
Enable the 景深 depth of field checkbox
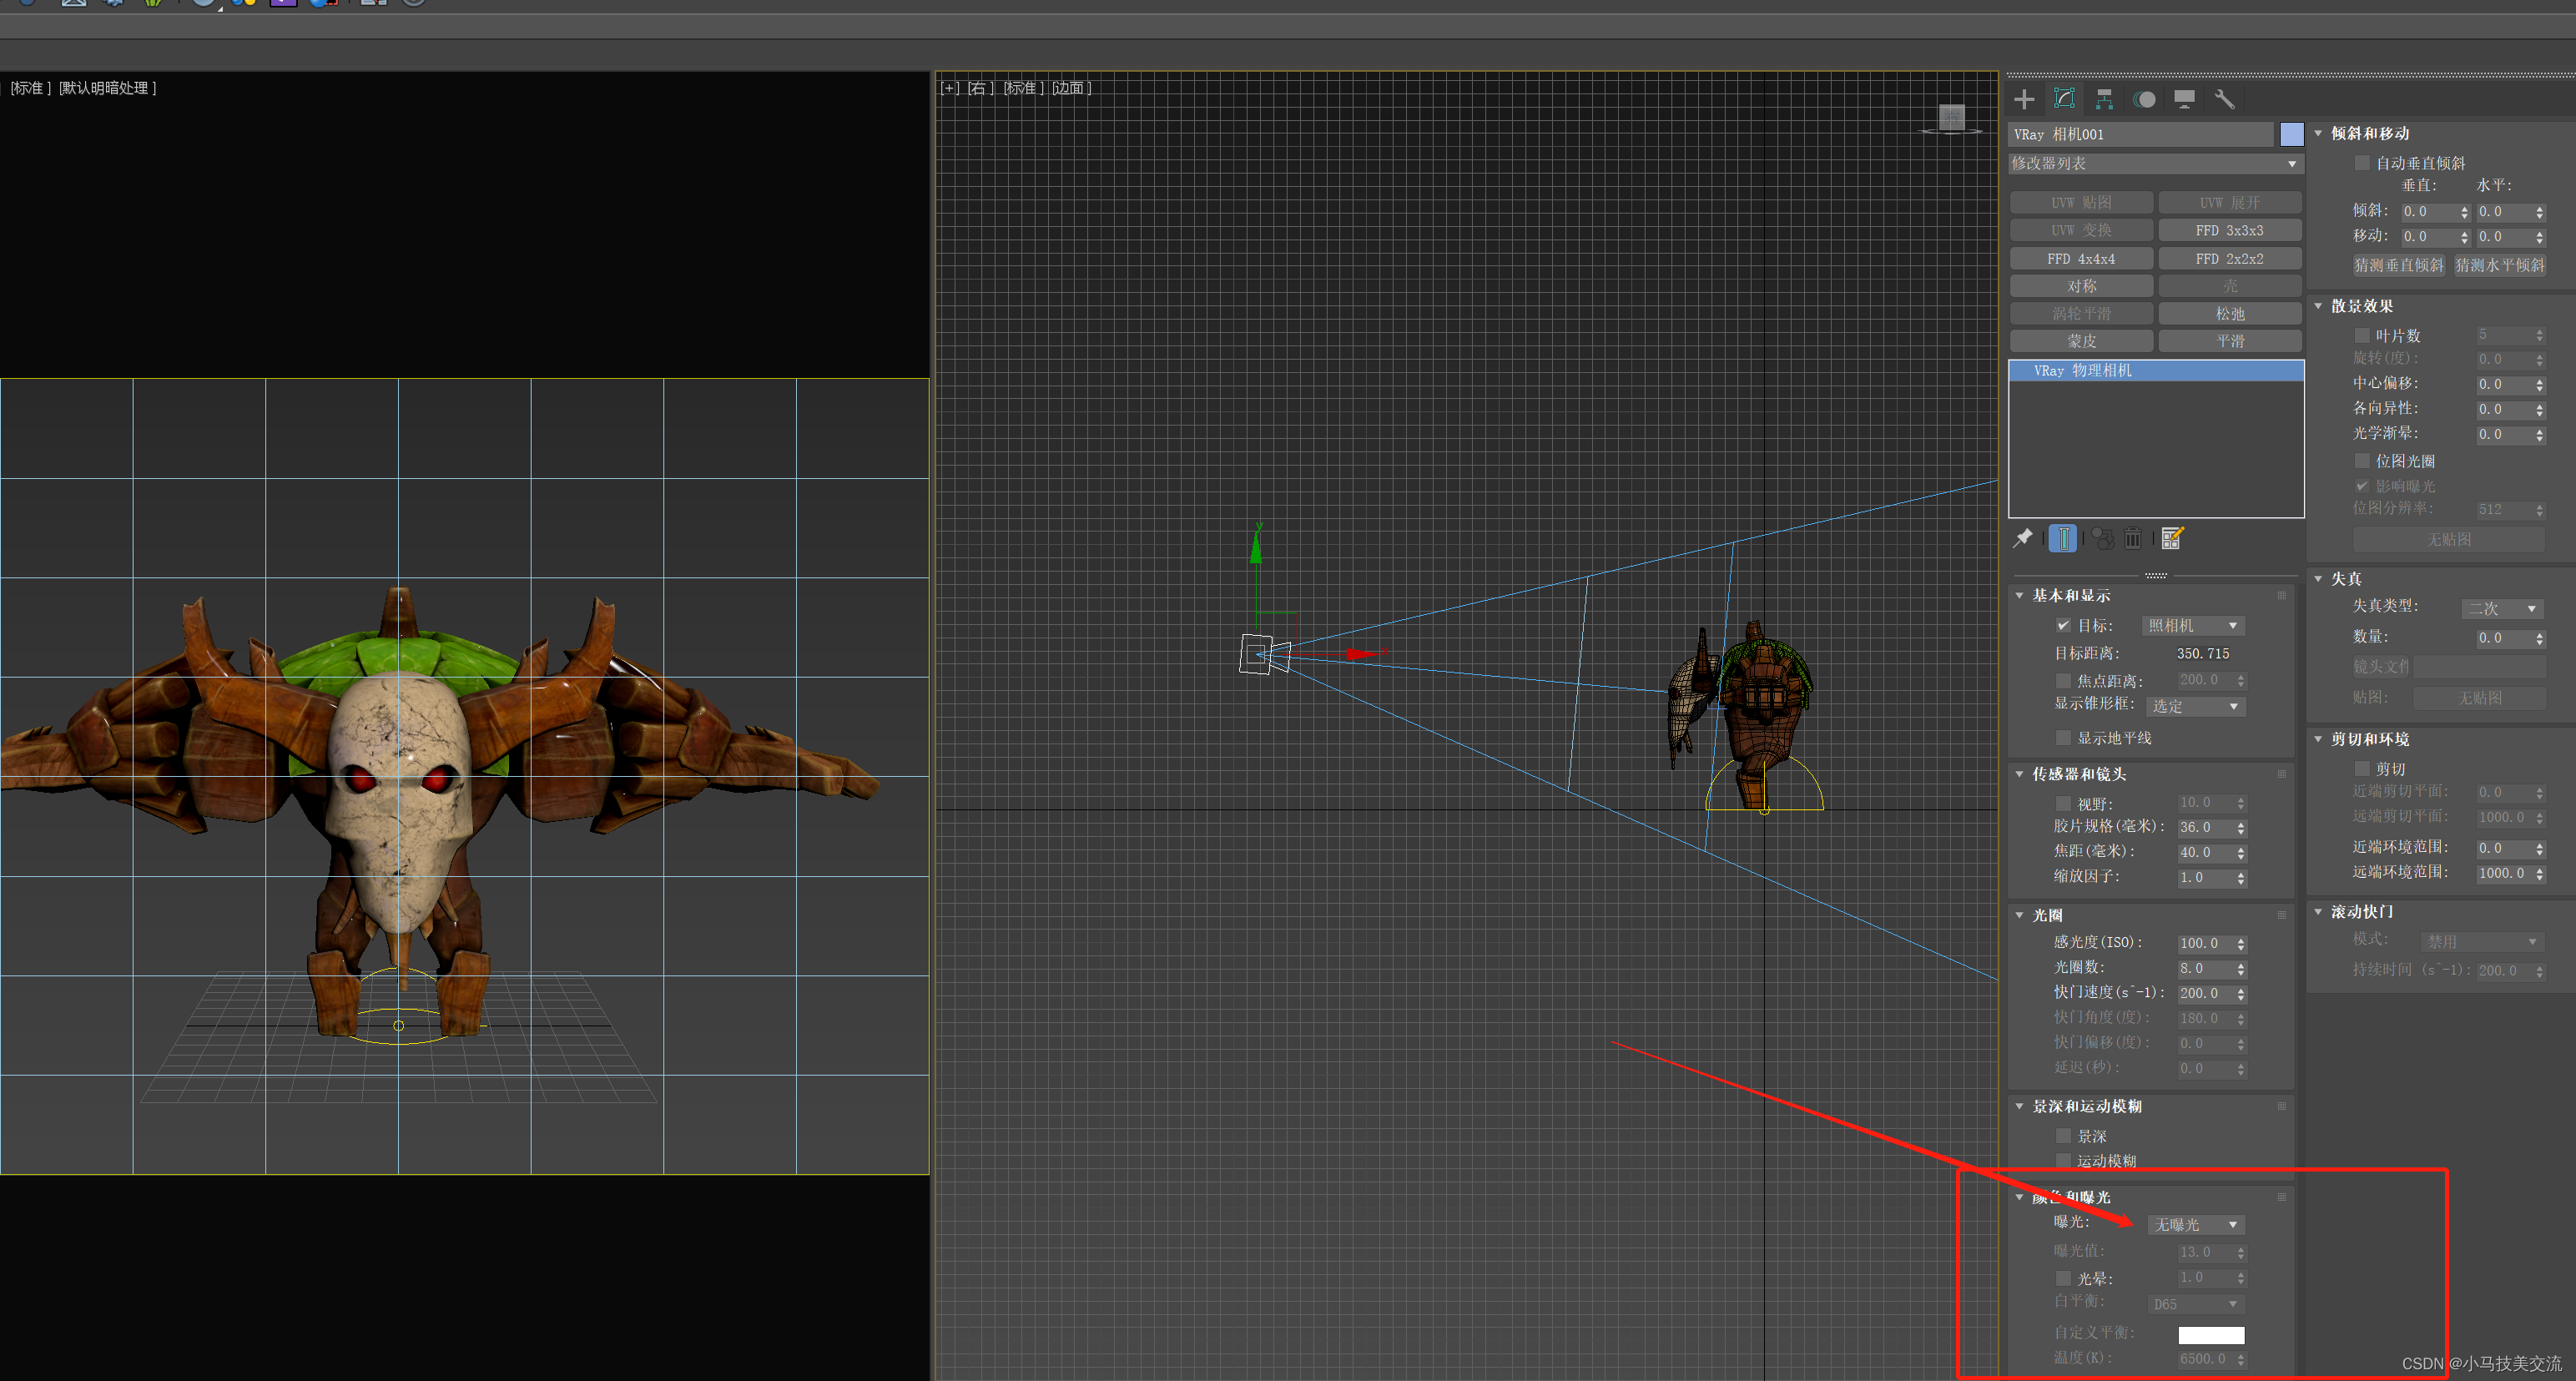[x=2063, y=1136]
